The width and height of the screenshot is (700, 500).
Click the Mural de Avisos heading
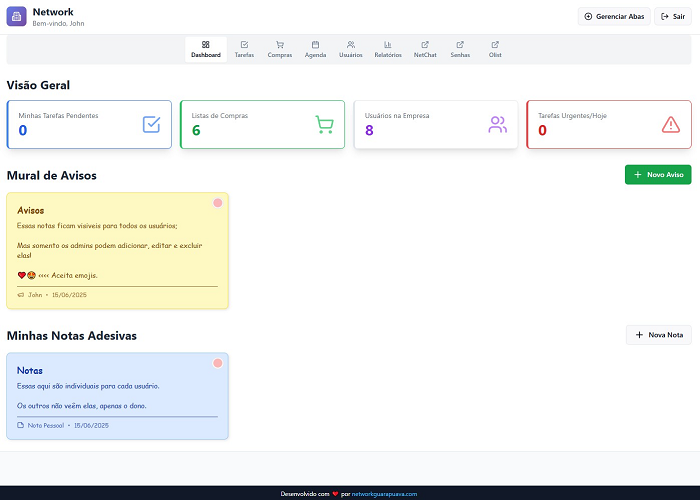[x=52, y=175]
